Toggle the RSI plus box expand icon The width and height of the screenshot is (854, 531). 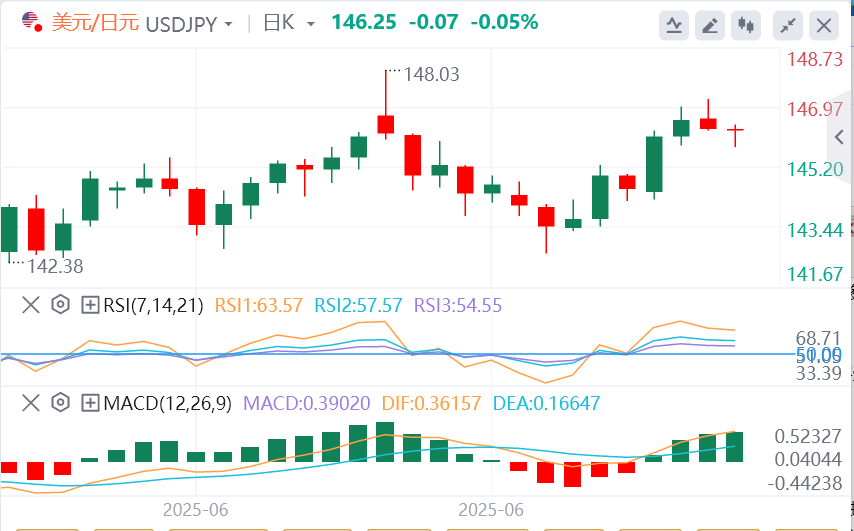(90, 305)
